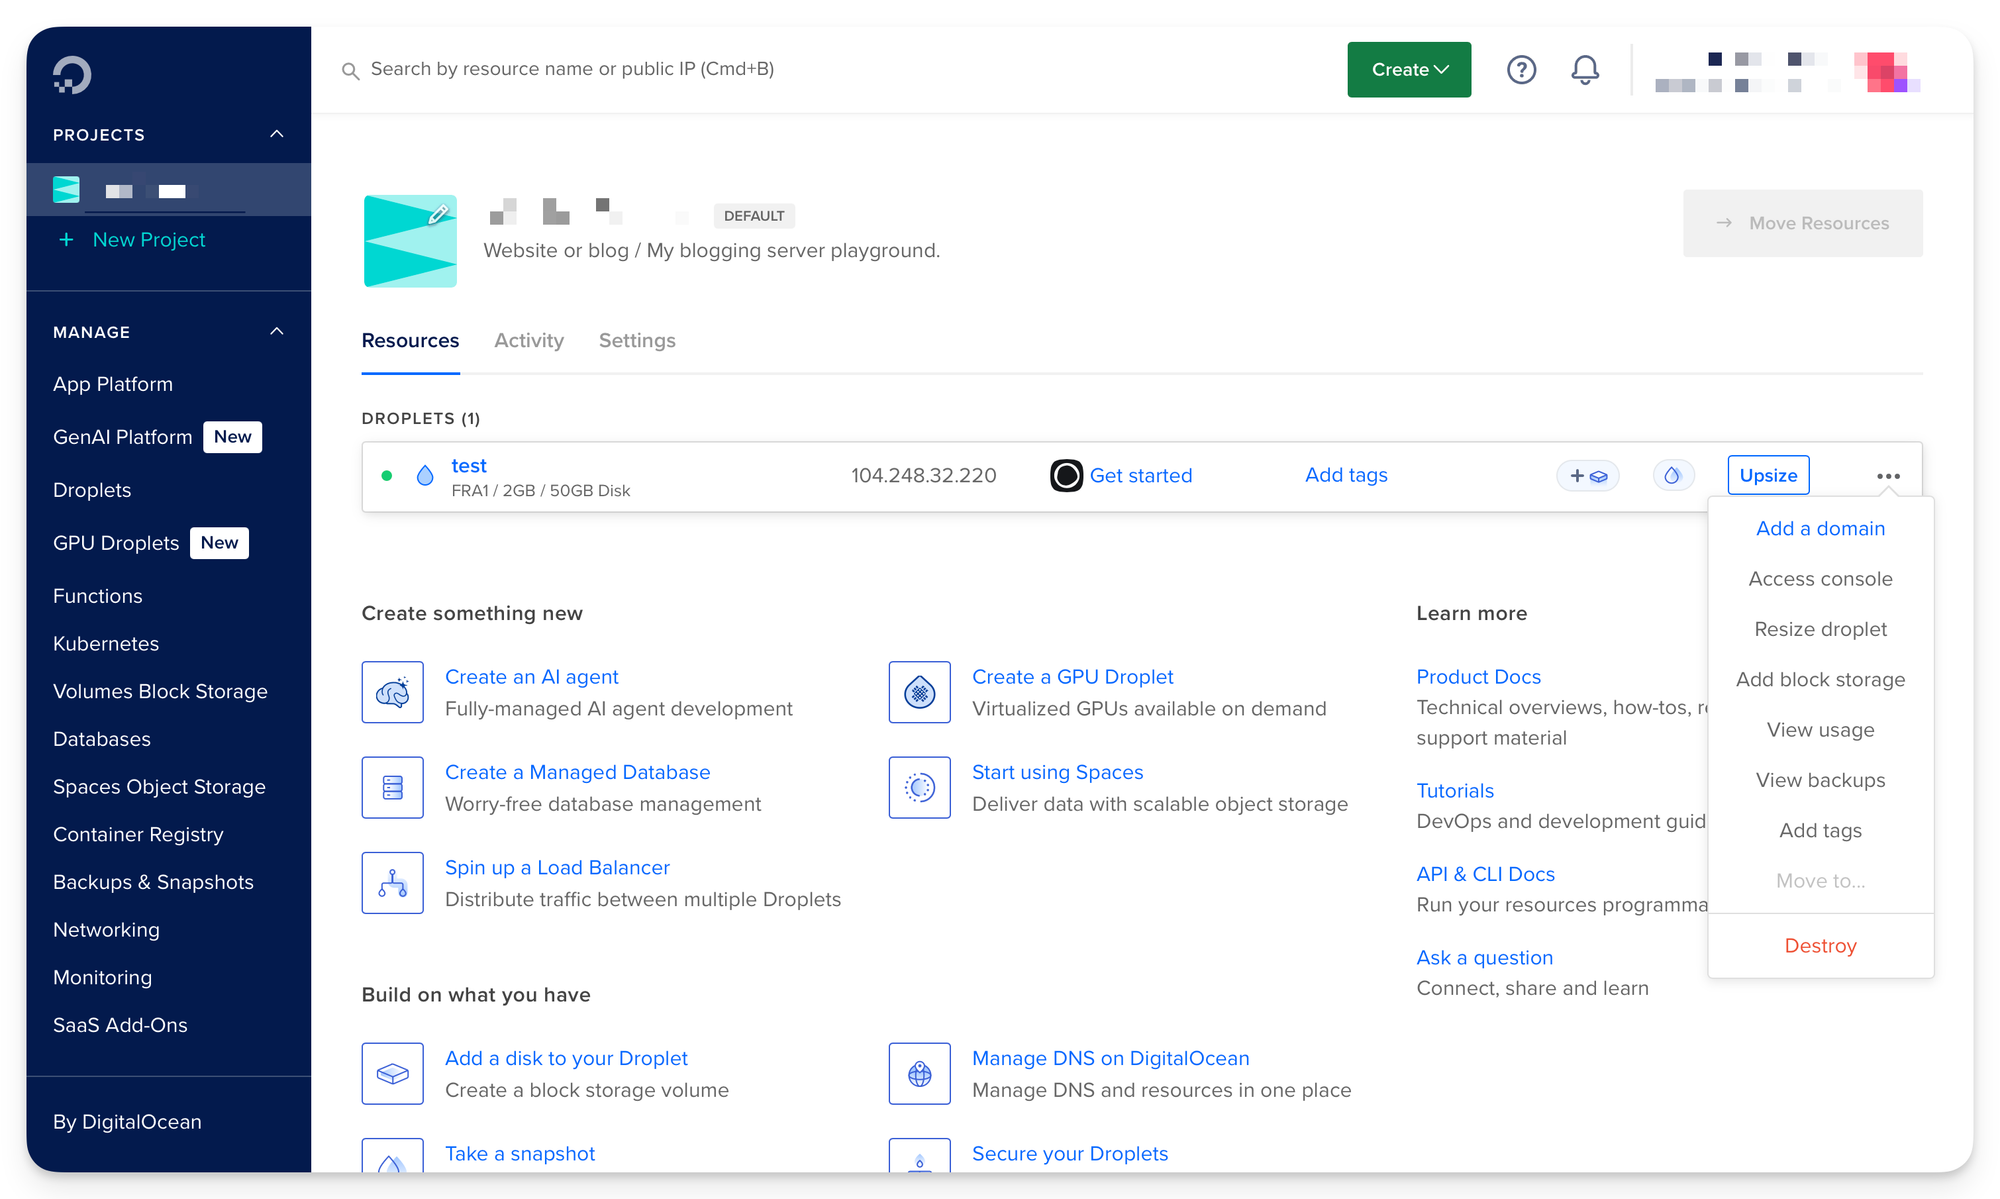
Task: Open the help question mark icon
Action: pos(1521,70)
